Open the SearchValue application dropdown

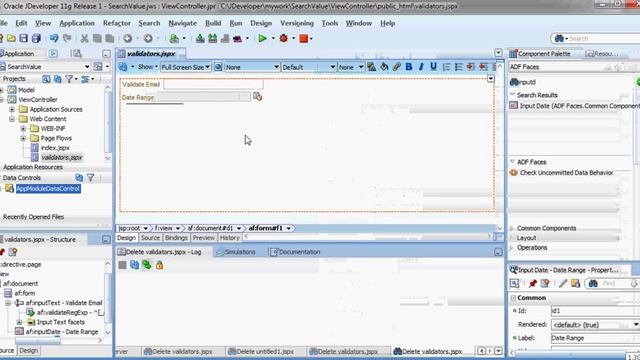click(45, 67)
